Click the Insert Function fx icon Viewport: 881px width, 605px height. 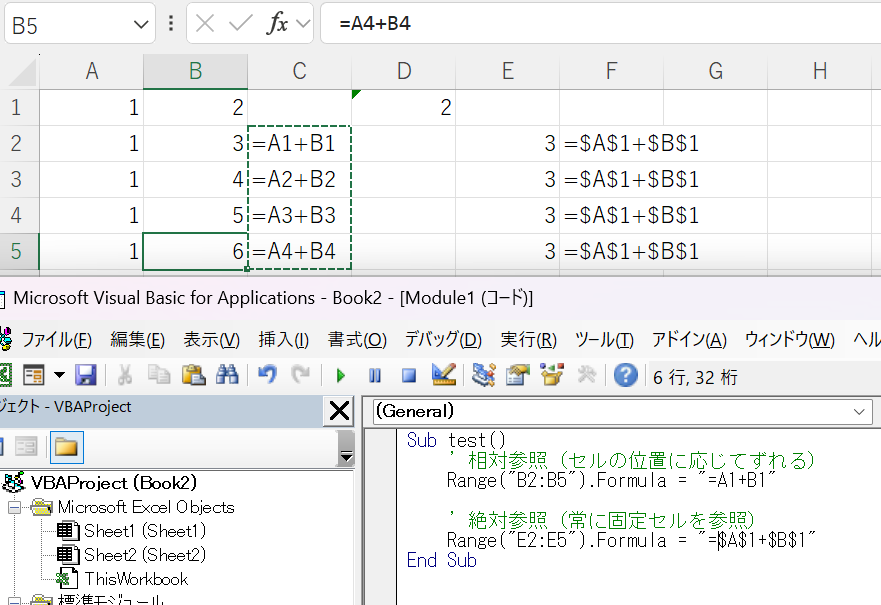[x=277, y=24]
